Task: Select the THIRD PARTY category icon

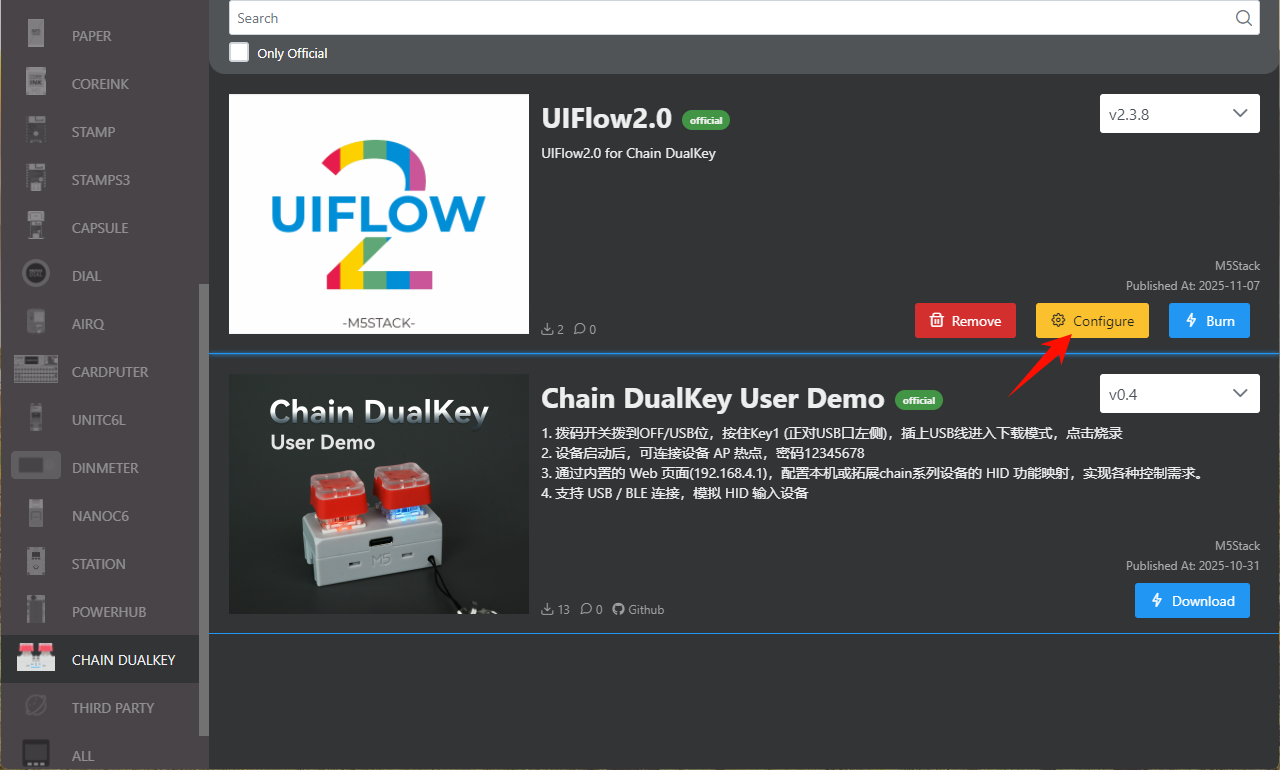Action: tap(36, 708)
